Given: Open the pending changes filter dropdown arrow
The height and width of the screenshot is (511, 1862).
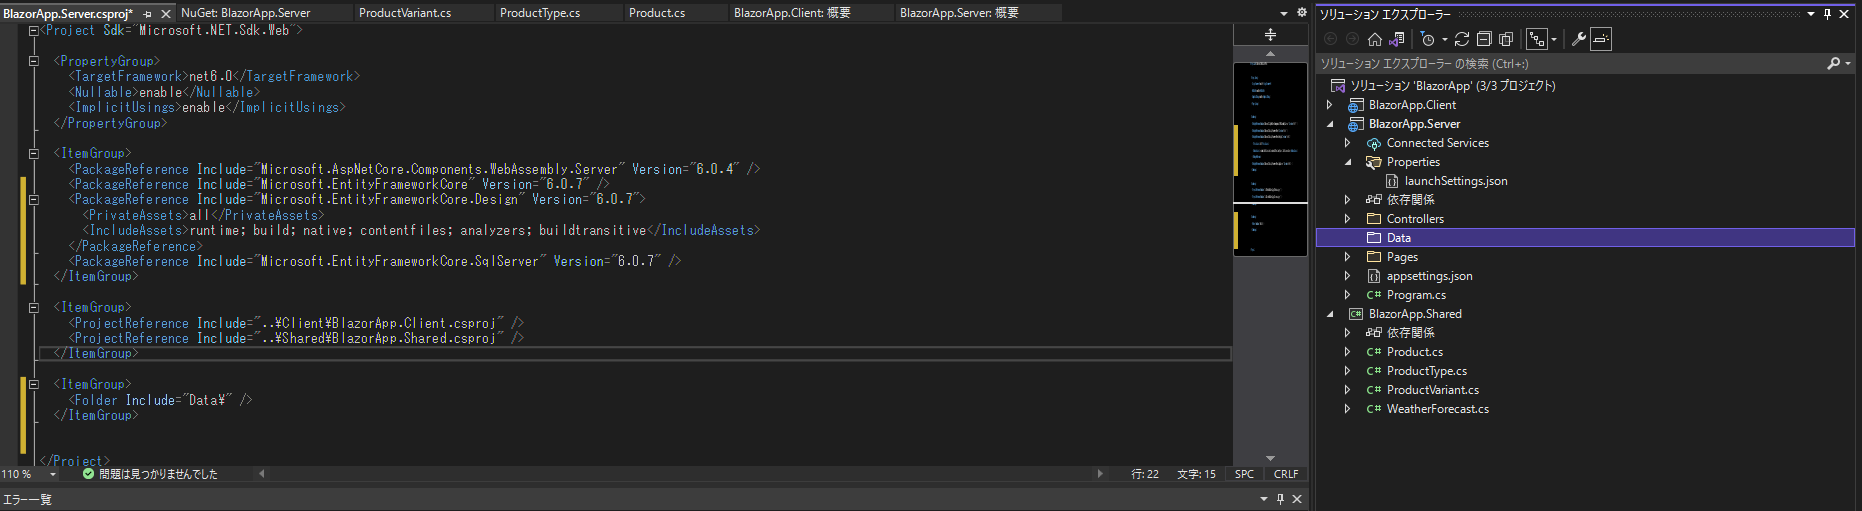Looking at the screenshot, I should (x=1444, y=39).
